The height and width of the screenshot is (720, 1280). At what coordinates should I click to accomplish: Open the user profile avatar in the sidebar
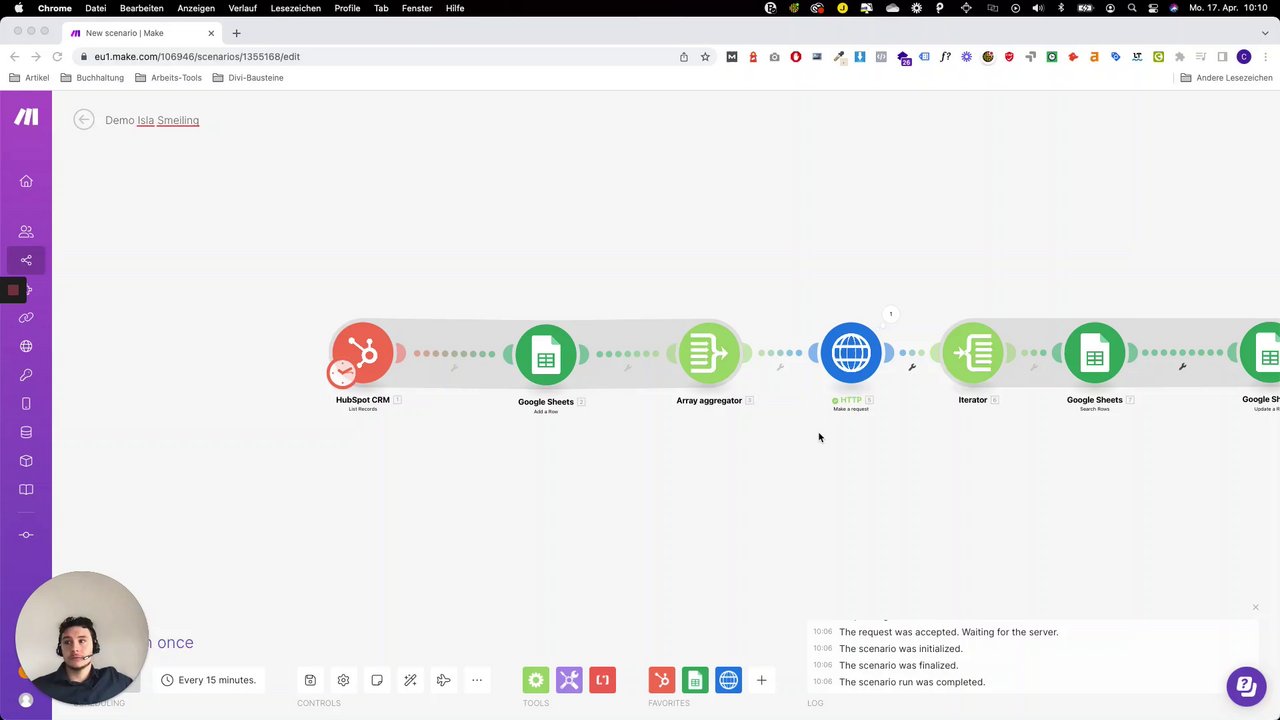point(26,700)
